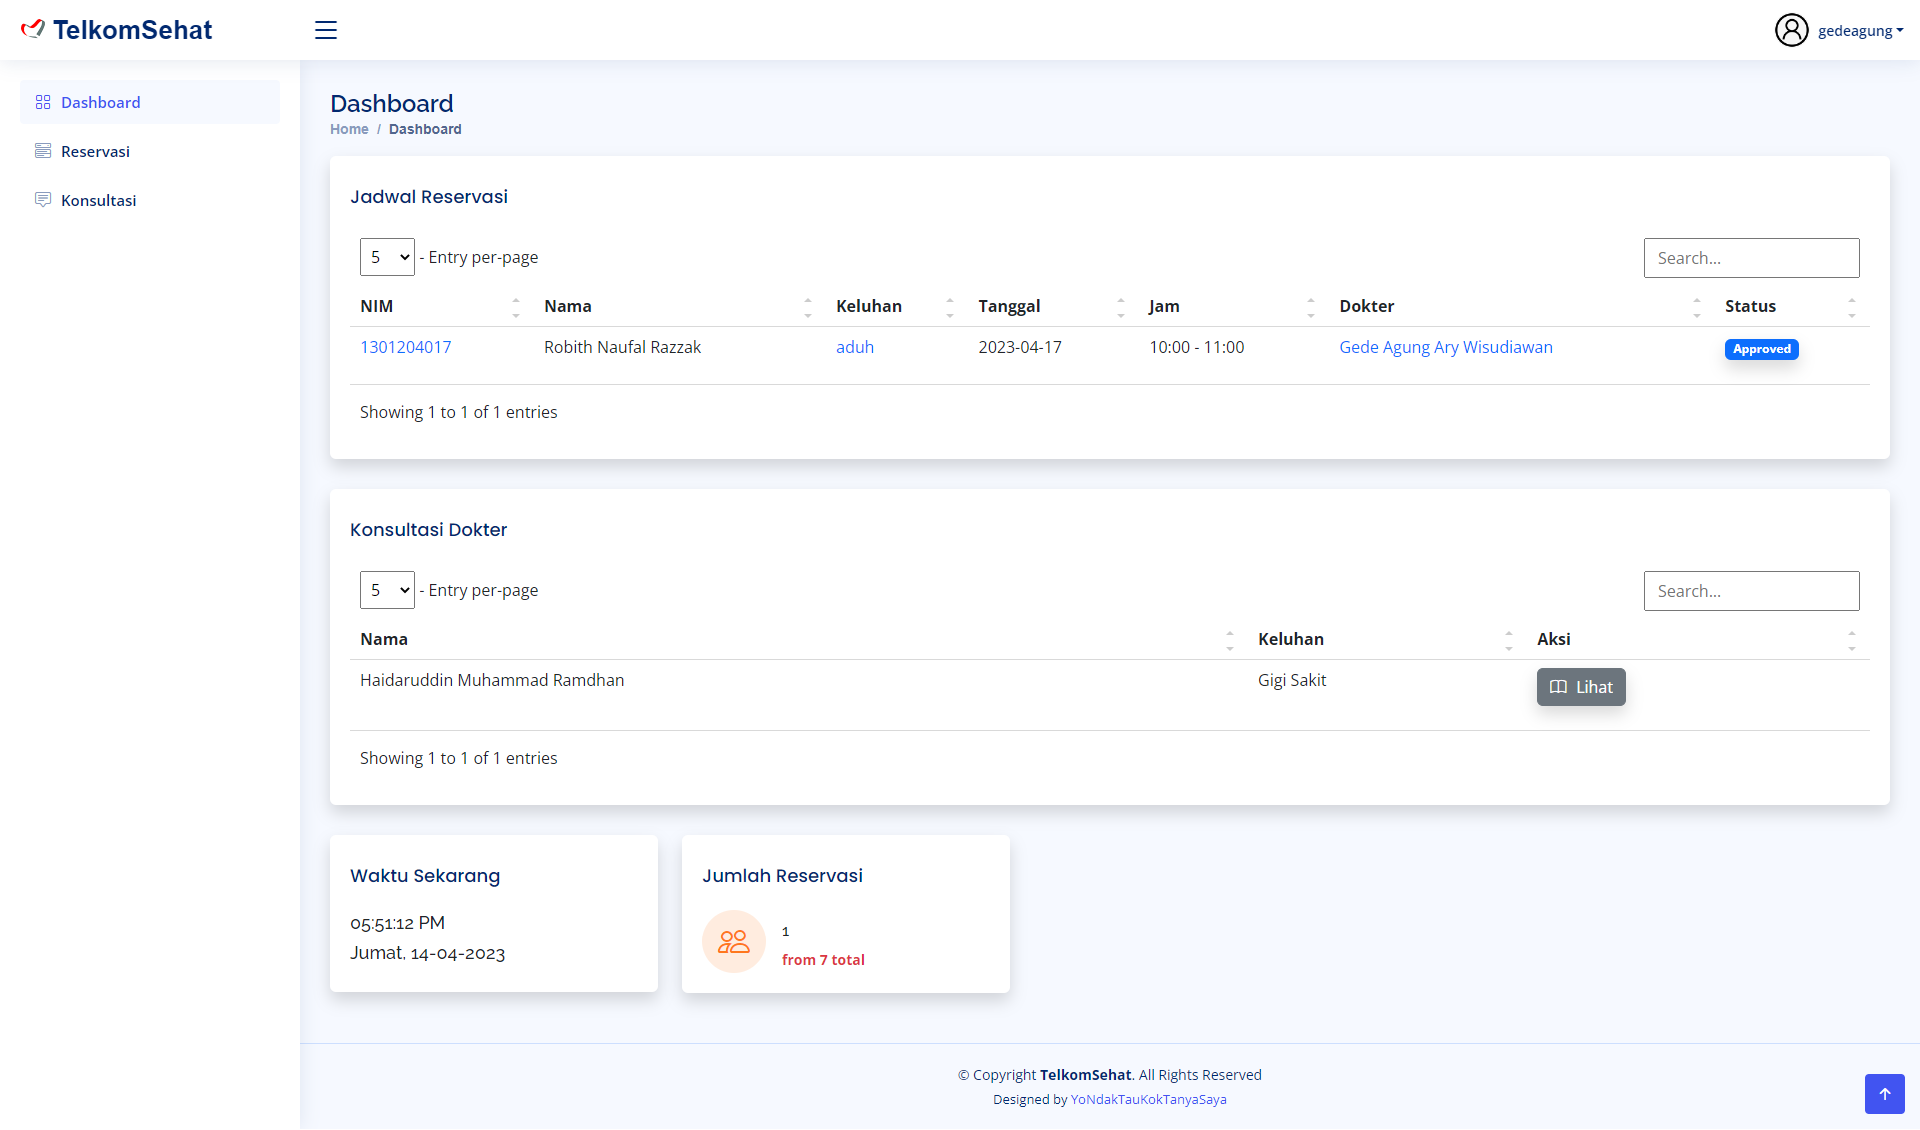
Task: Focus the Jadwal Reservasi search field
Action: point(1751,258)
